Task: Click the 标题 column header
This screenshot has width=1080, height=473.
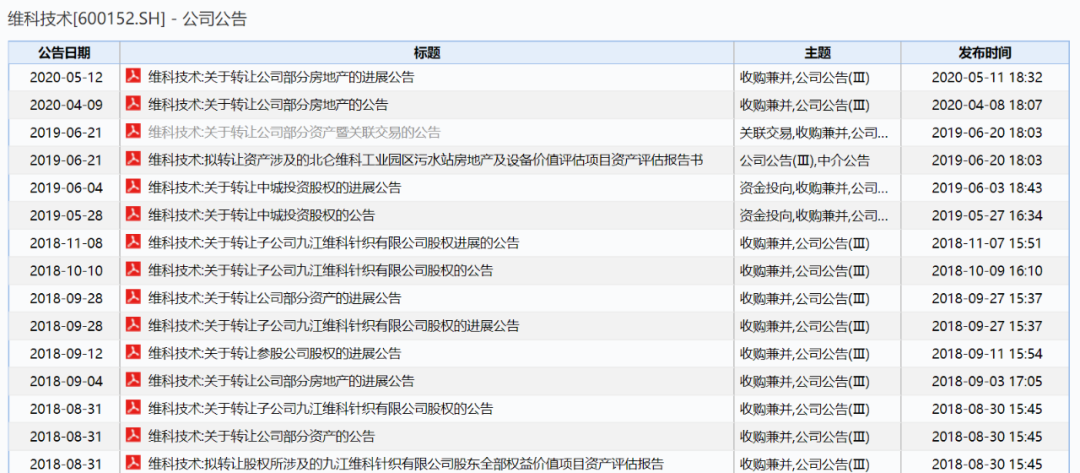Action: tap(427, 53)
